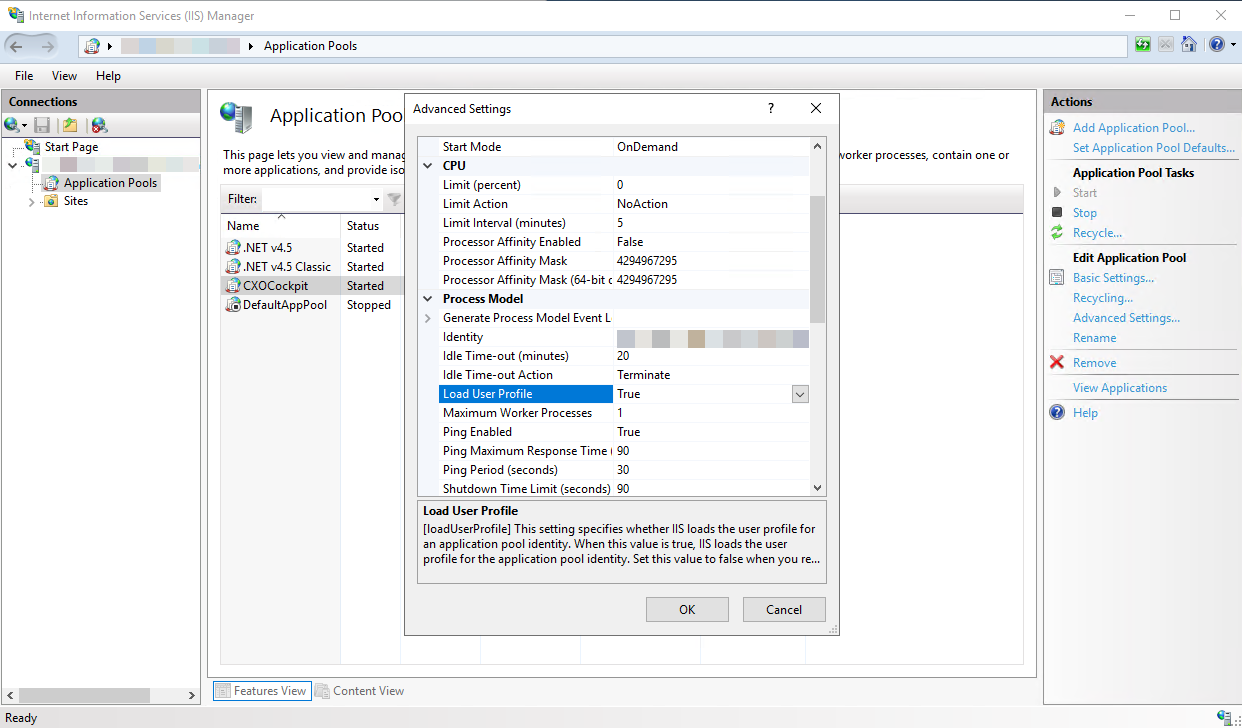Open the dropdown arrow beside the toolbar Help icon
1242x728 pixels.
point(1233,45)
